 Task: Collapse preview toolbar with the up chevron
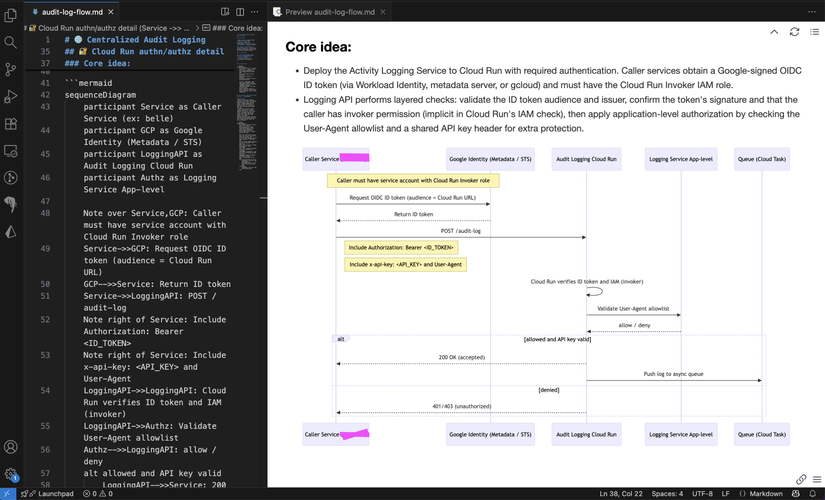774,32
